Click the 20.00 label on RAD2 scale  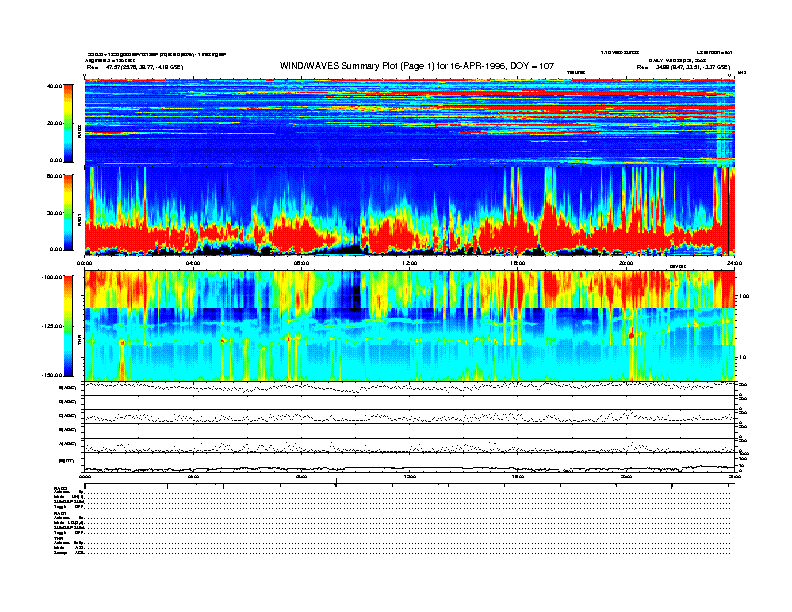[x=54, y=123]
